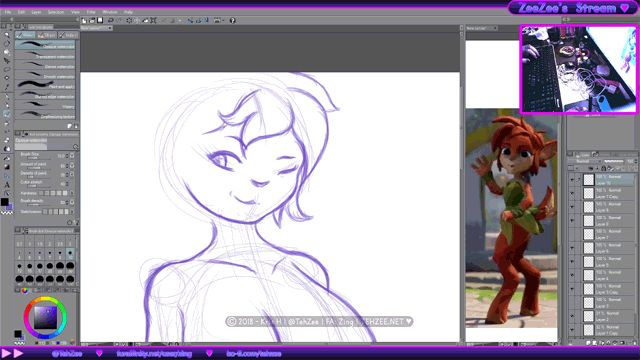Screen dimensions: 640x360
Task: Click the Scale/Transform toolbar icon
Action: click(153, 20)
